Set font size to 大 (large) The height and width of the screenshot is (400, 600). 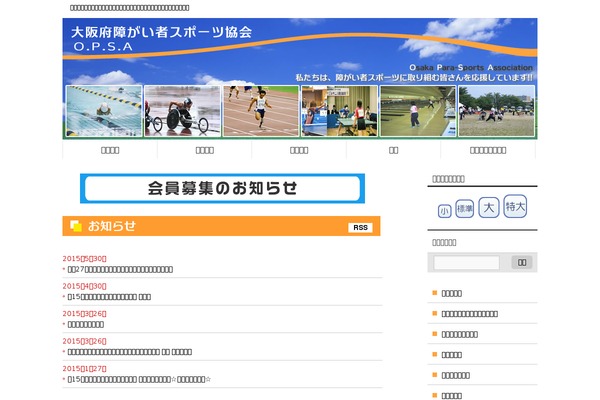pyautogui.click(x=489, y=207)
